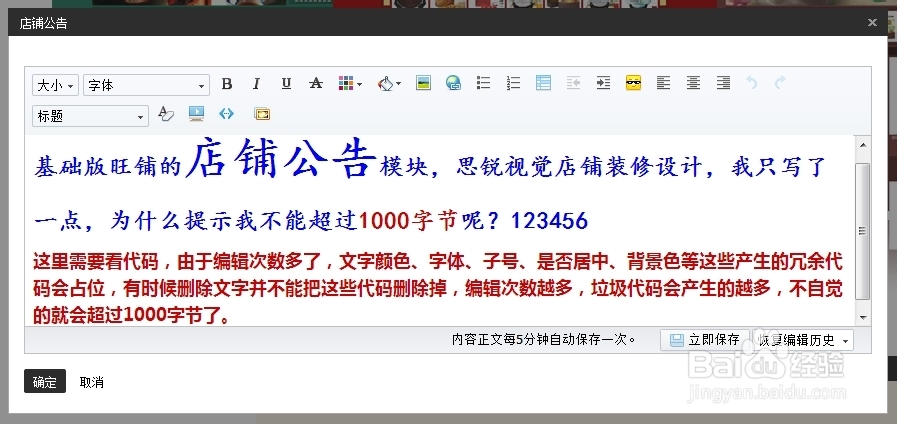Click the editor vertical scrollbar thumb
The width and height of the screenshot is (897, 424).
(x=863, y=231)
